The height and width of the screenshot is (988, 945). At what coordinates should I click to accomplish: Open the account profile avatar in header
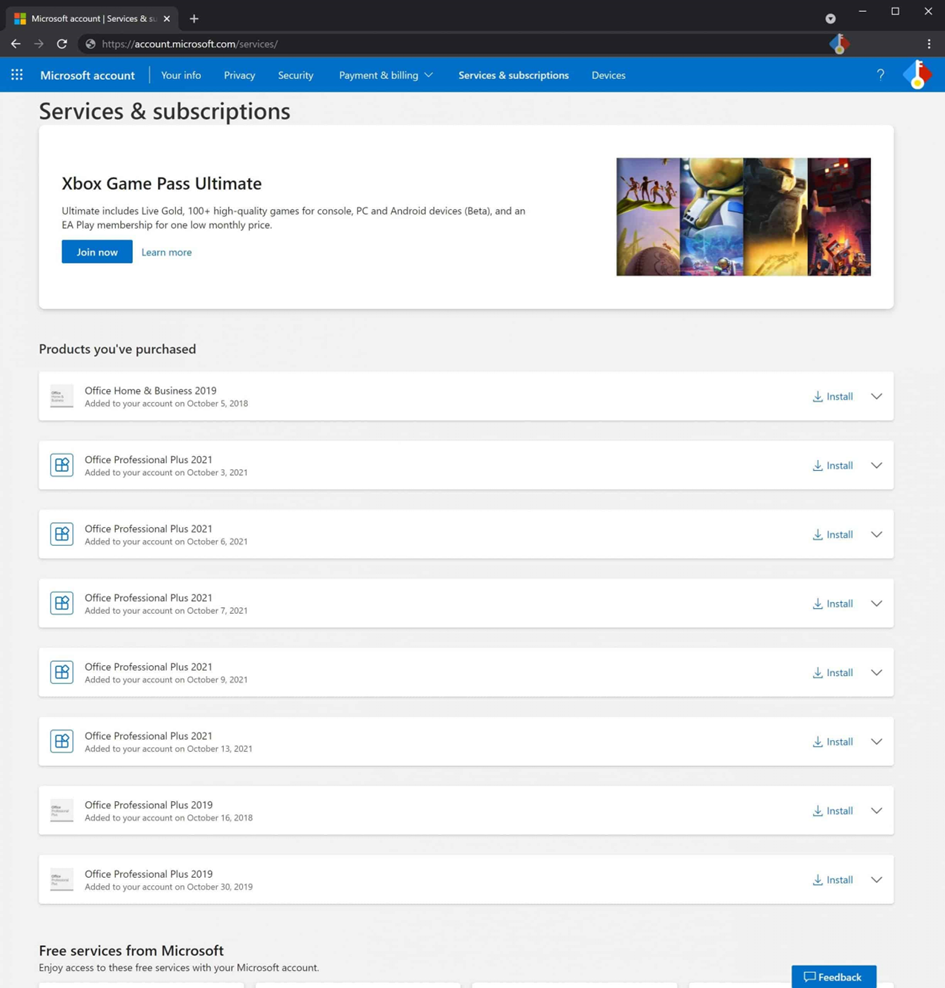pyautogui.click(x=917, y=75)
